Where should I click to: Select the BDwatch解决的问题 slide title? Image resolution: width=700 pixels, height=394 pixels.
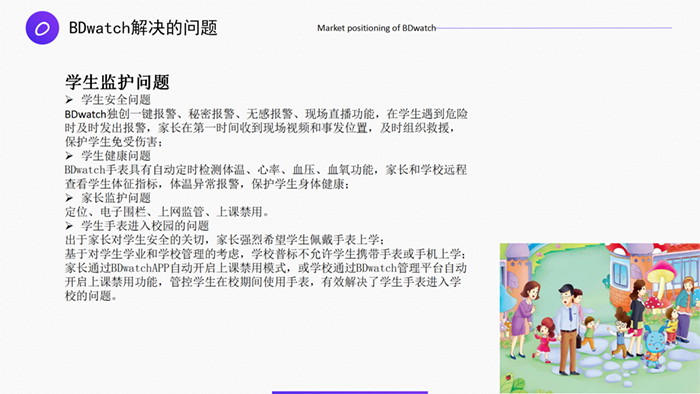143,28
